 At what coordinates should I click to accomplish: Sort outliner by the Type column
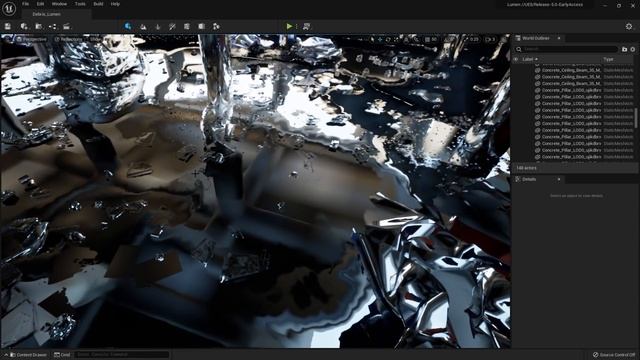click(x=608, y=60)
